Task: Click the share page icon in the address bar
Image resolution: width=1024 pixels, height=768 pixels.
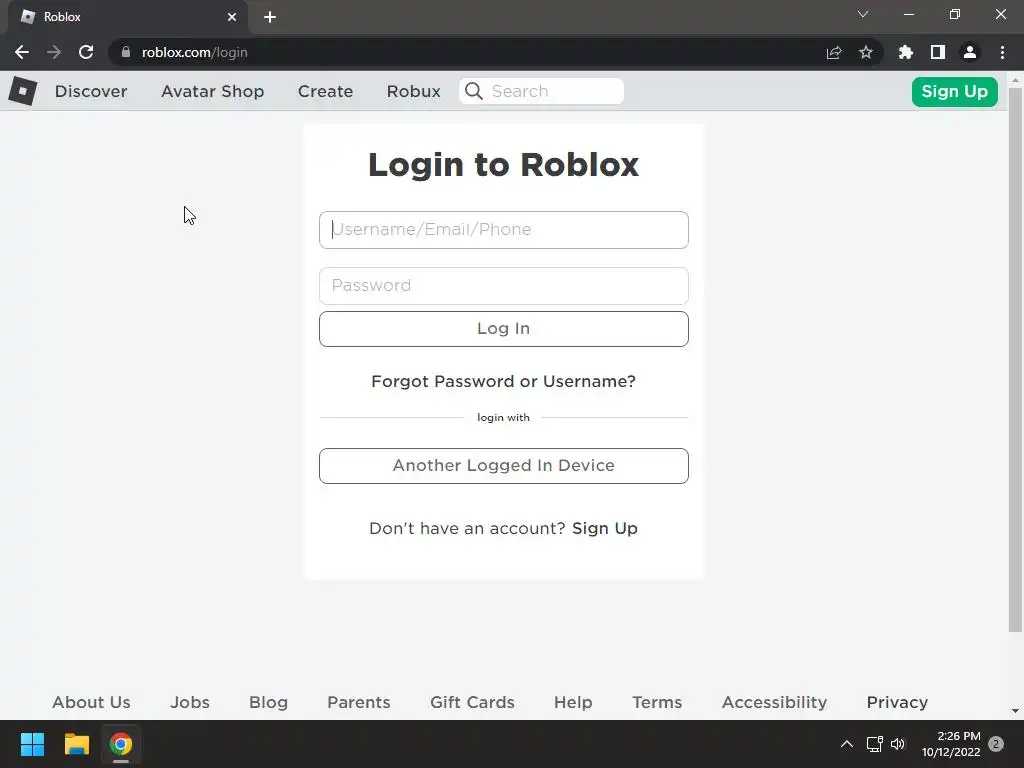Action: (x=834, y=52)
